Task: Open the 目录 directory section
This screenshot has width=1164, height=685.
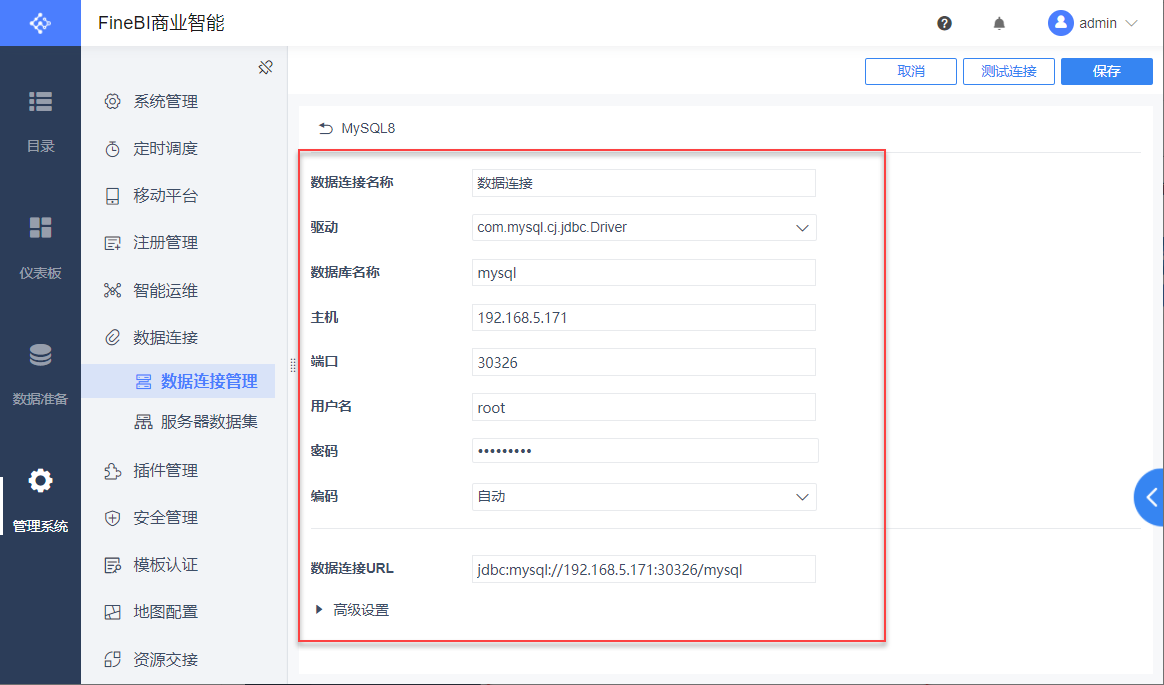Action: click(x=40, y=122)
